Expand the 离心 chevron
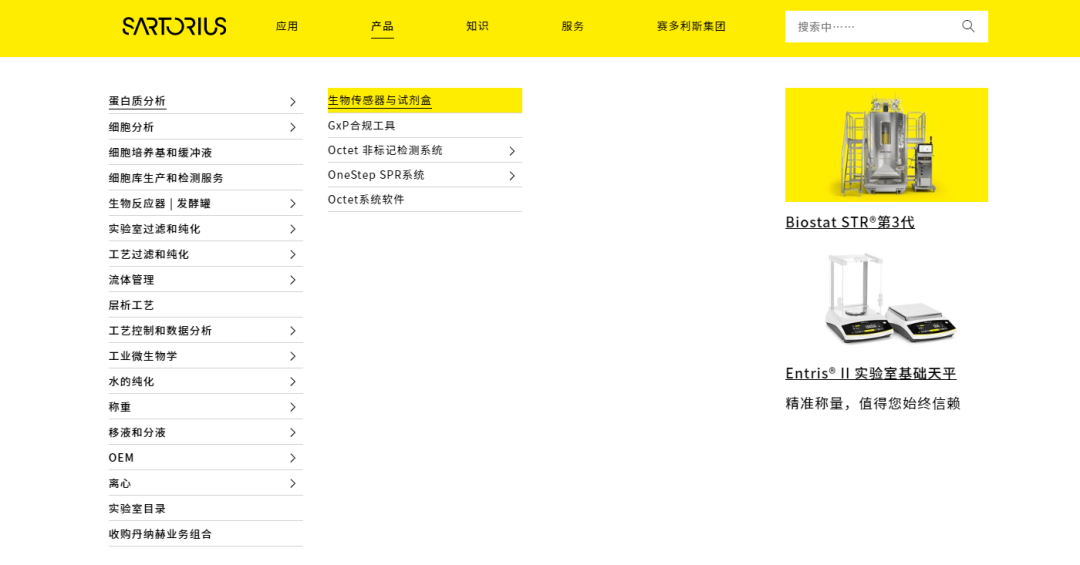This screenshot has width=1080, height=565. [293, 484]
